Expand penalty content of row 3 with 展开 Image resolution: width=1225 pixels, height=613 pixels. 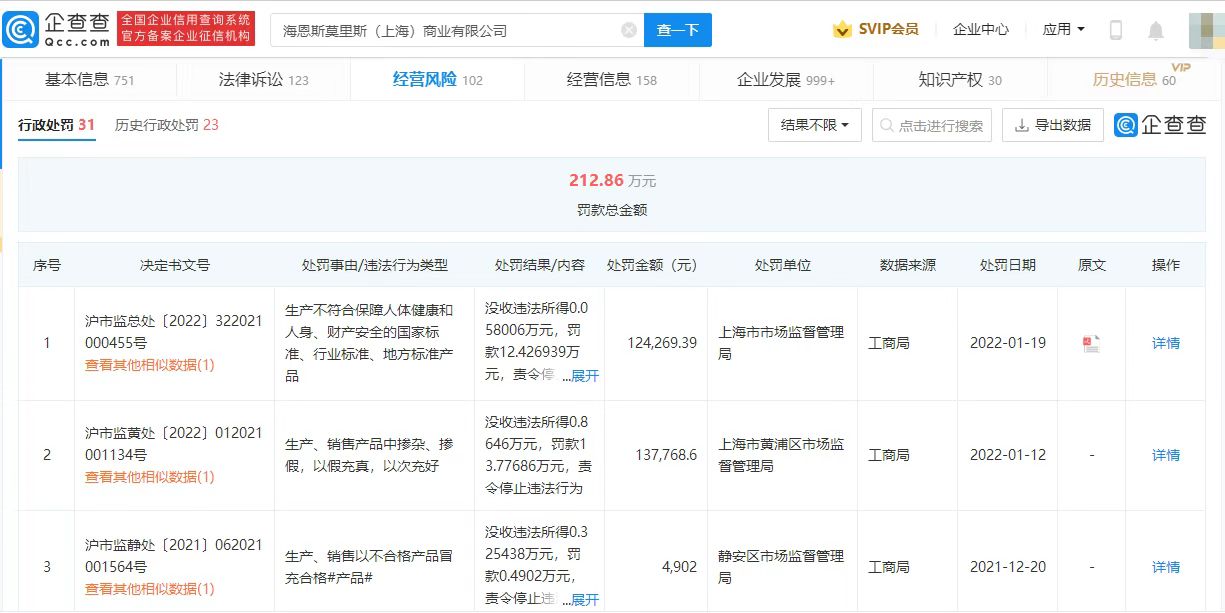tap(585, 600)
